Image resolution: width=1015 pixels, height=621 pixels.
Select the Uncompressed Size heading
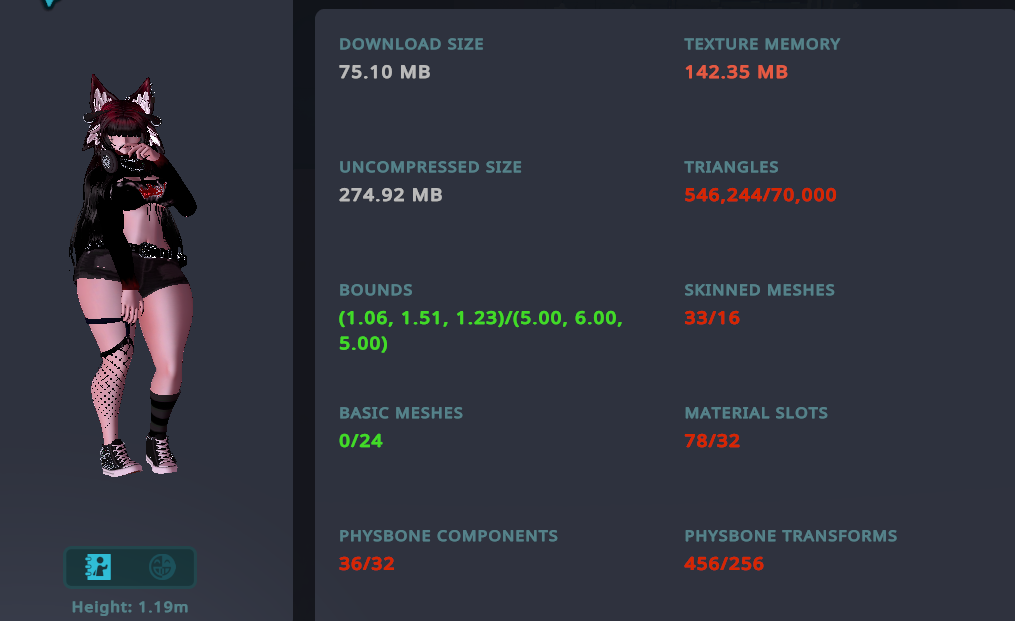tap(430, 167)
